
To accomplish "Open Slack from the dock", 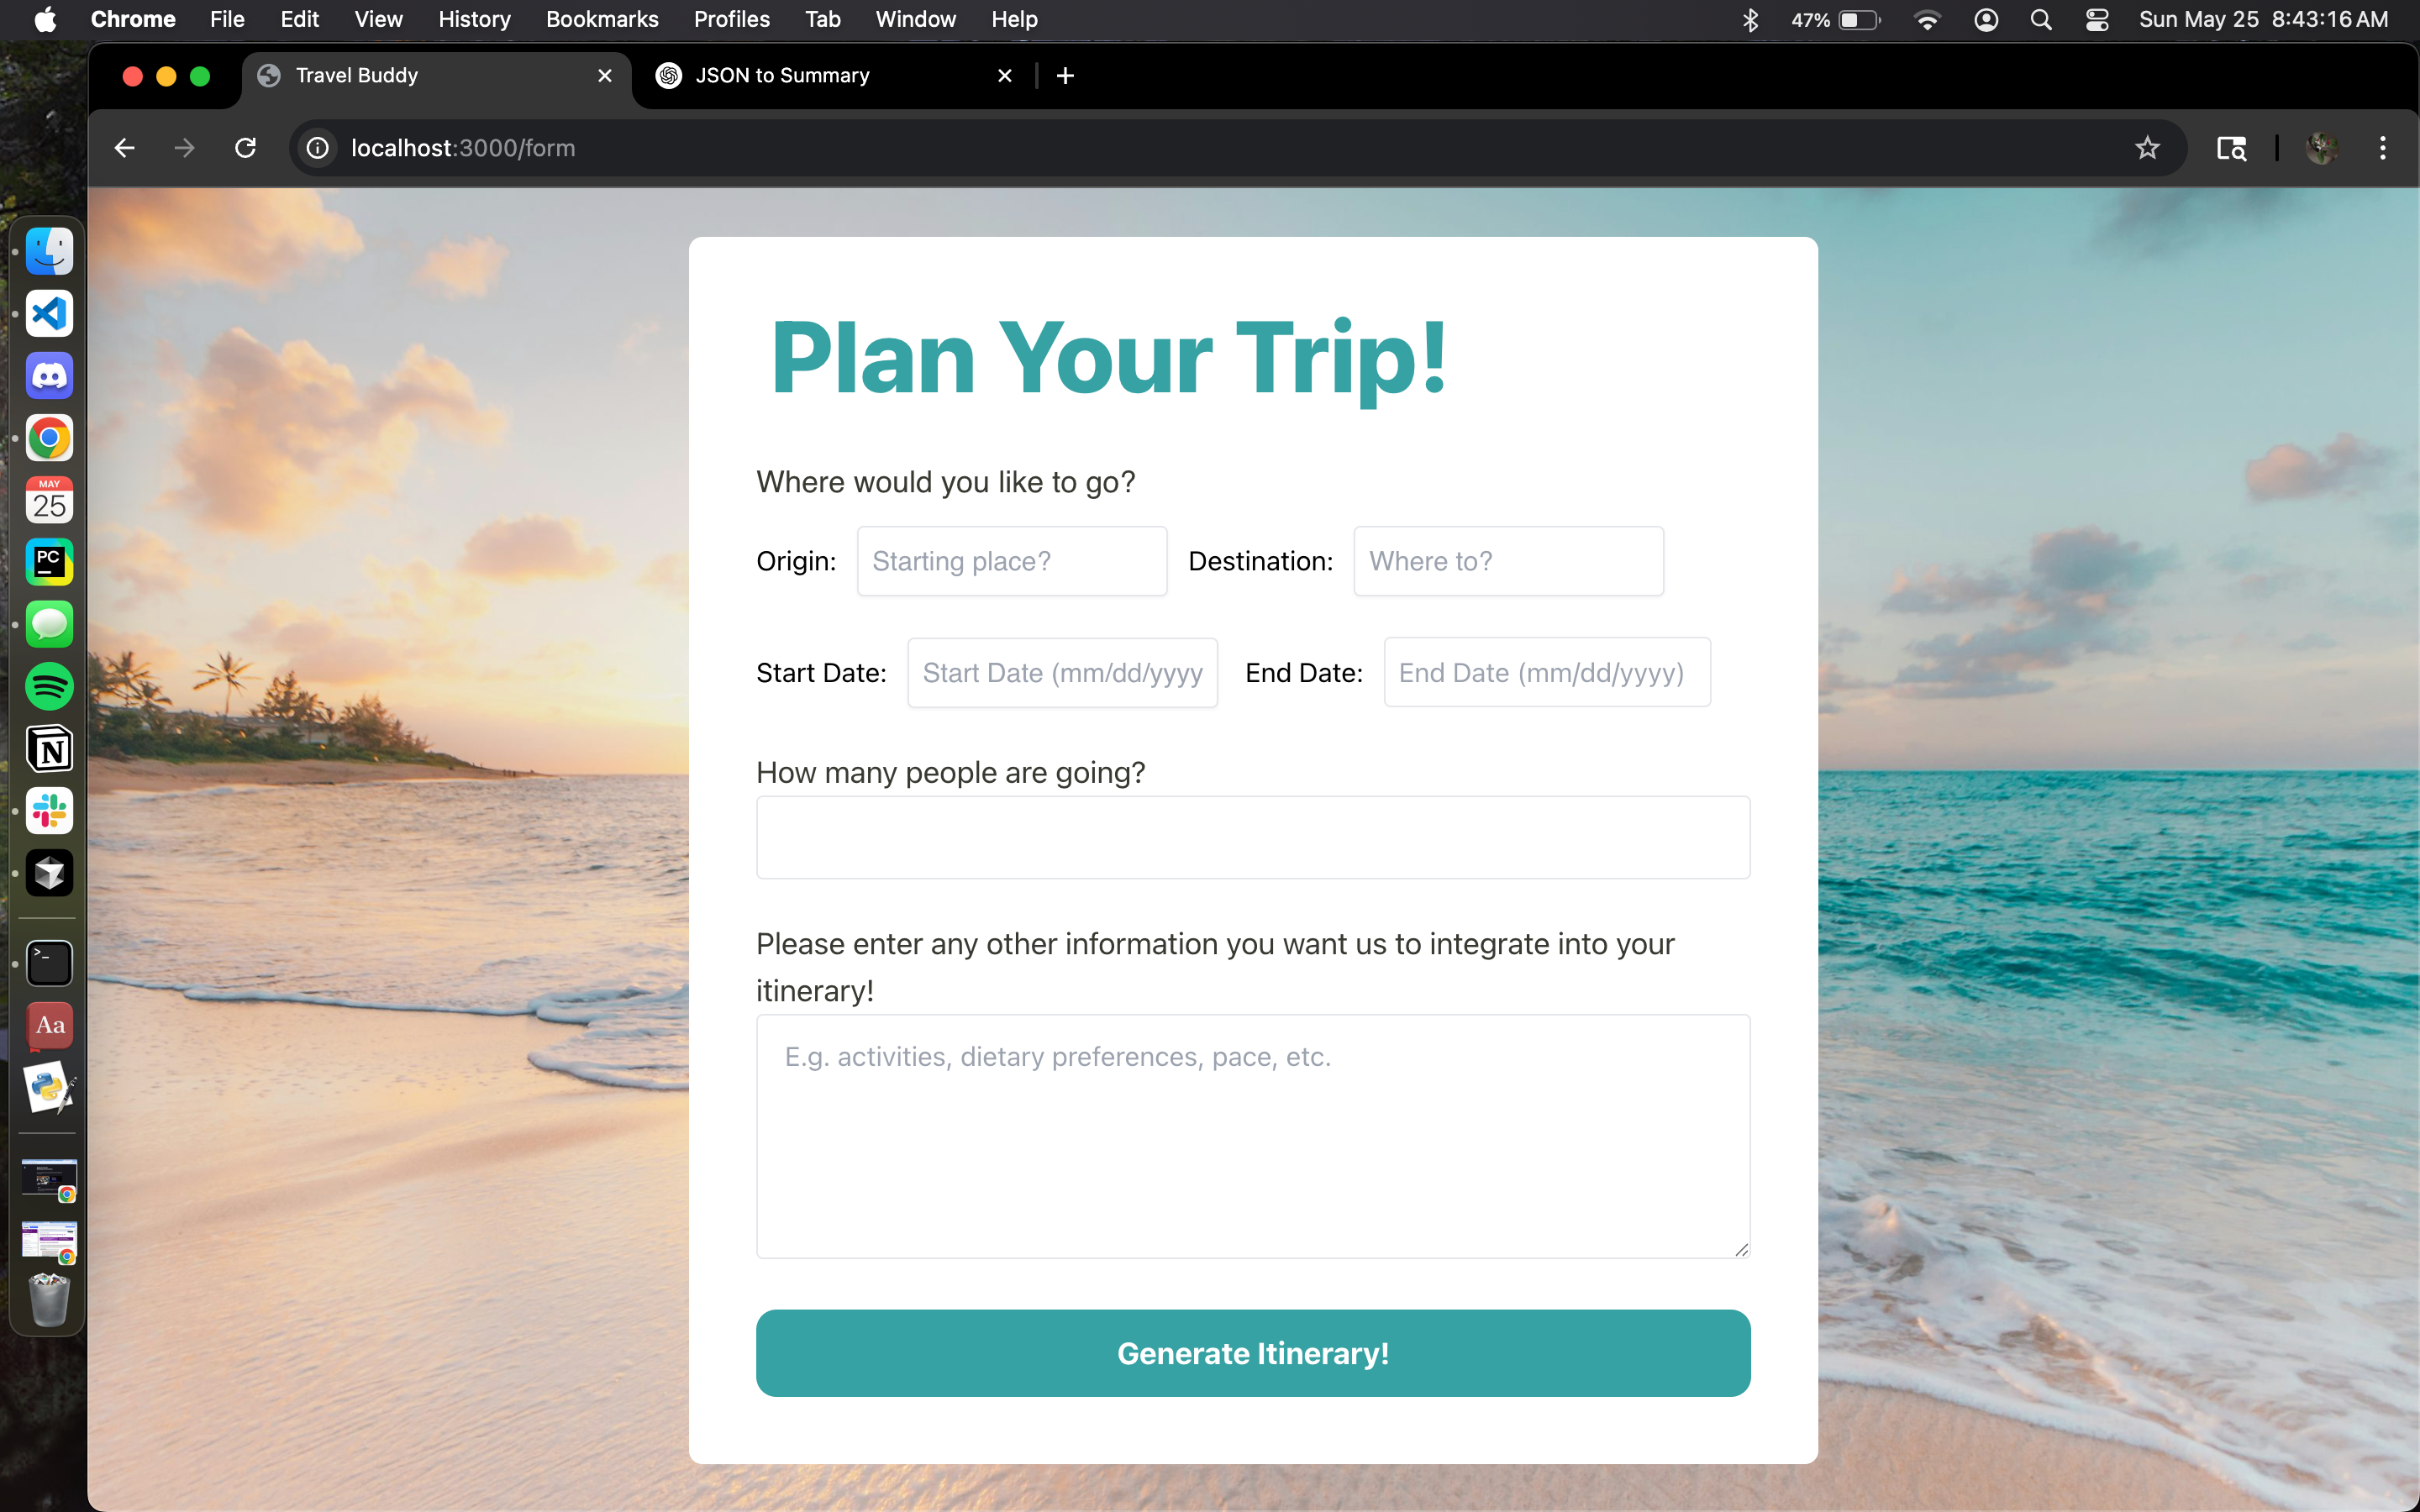I will [49, 811].
